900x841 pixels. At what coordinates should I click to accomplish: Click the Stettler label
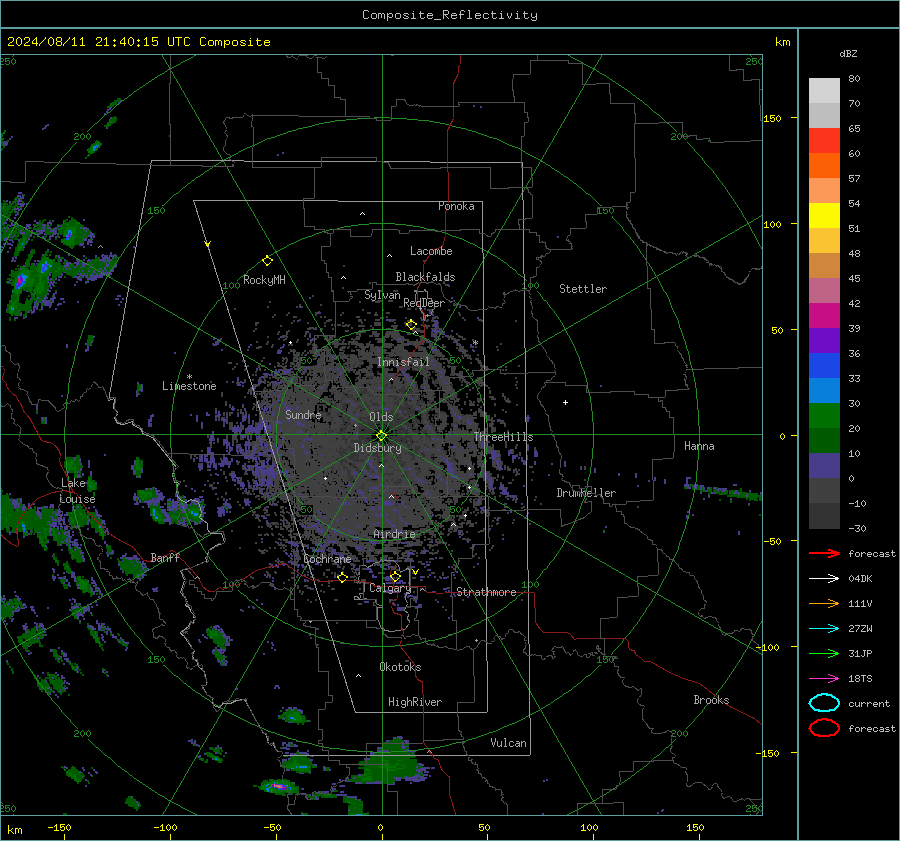click(x=583, y=289)
